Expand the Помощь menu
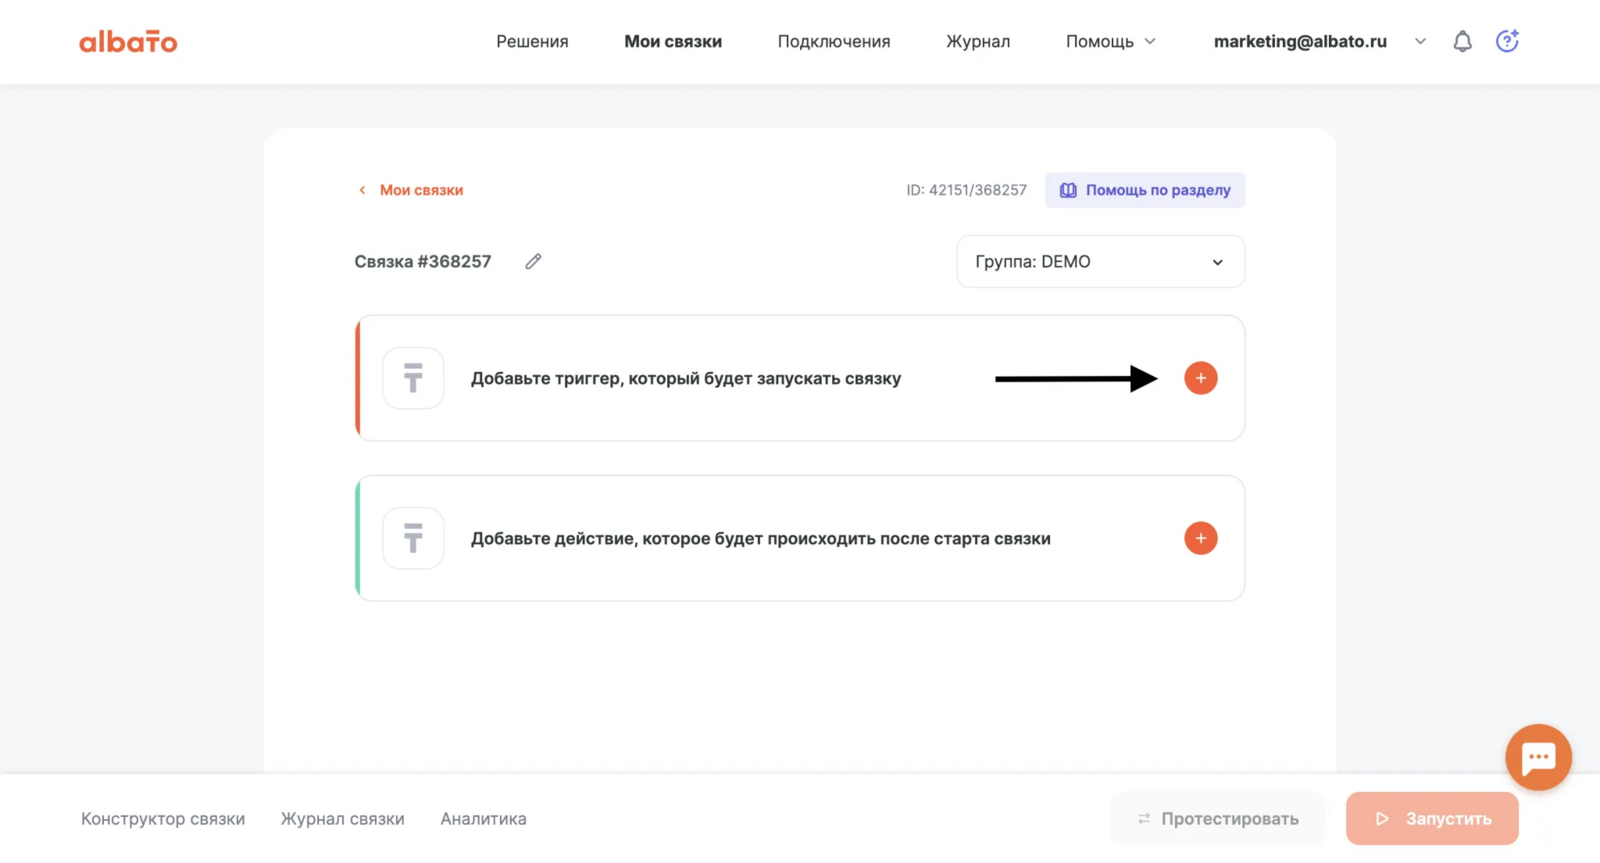The width and height of the screenshot is (1600, 863). click(x=1110, y=41)
